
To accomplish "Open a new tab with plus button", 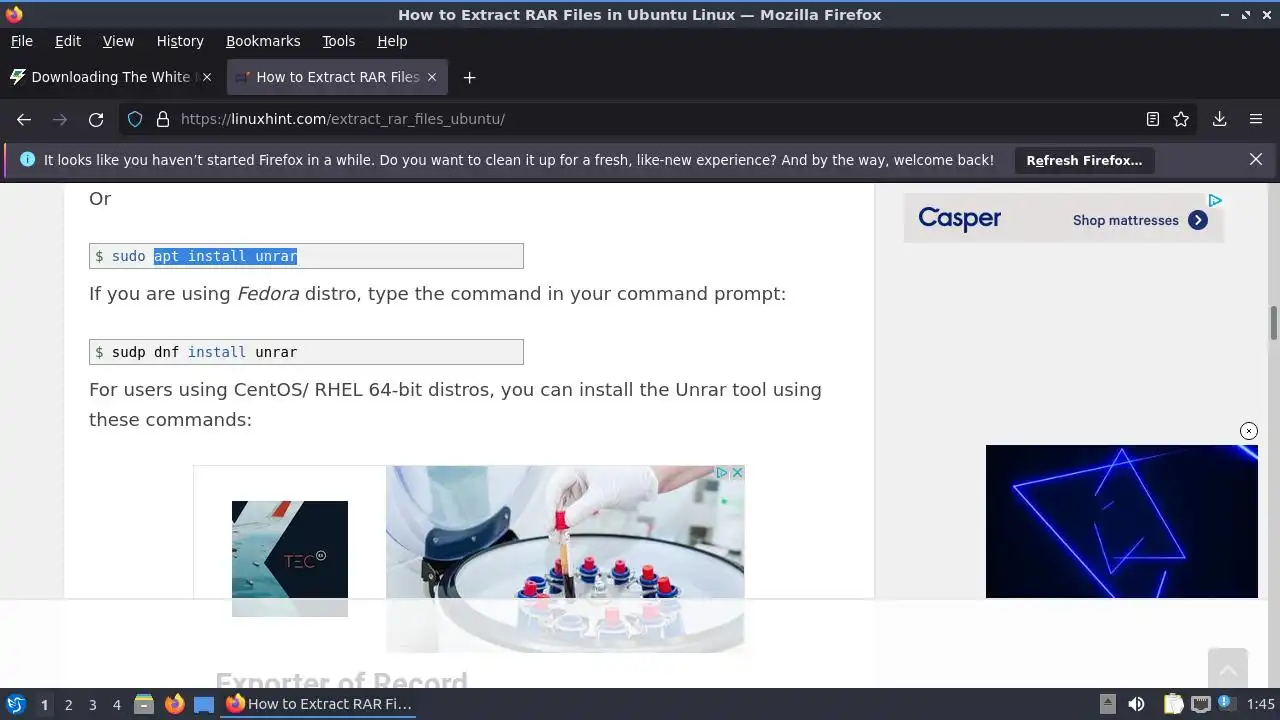I will pyautogui.click(x=469, y=77).
